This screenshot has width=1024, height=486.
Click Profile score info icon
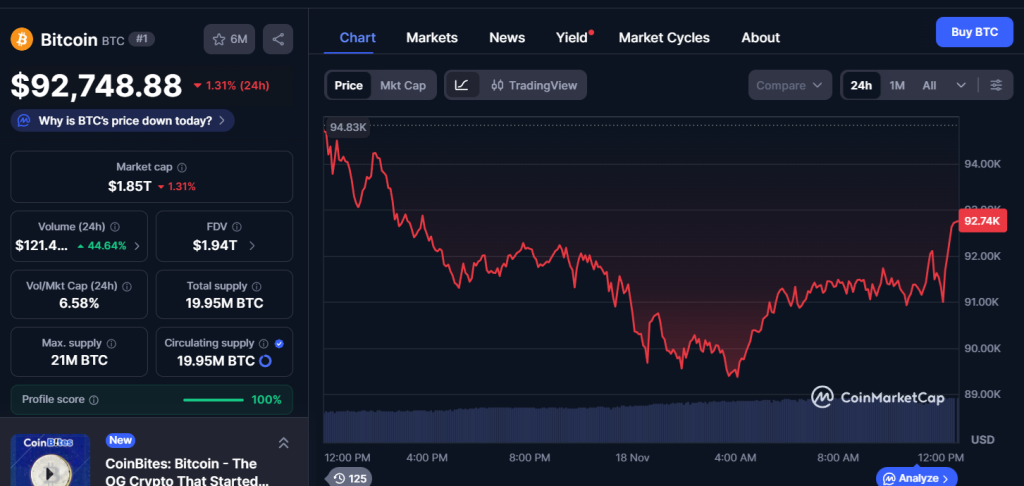click(93, 399)
